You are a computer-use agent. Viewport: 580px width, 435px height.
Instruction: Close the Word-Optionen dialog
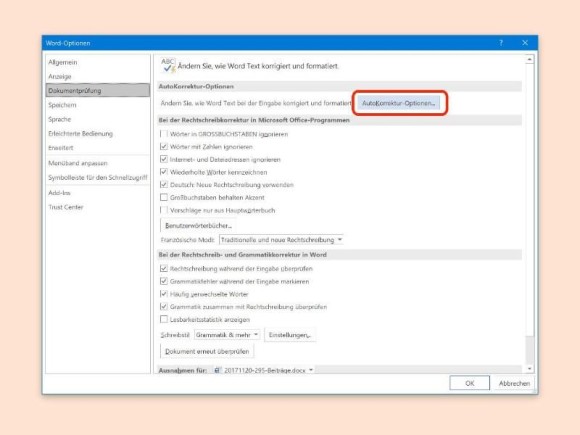pos(525,43)
